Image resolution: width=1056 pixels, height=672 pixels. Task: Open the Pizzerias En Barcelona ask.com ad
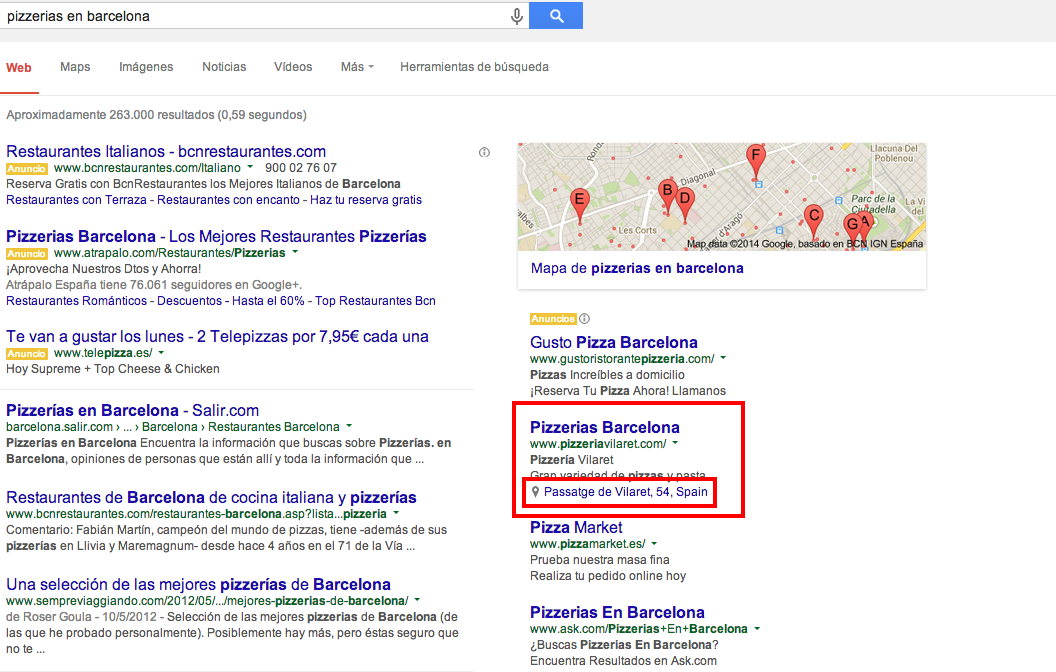[x=617, y=612]
